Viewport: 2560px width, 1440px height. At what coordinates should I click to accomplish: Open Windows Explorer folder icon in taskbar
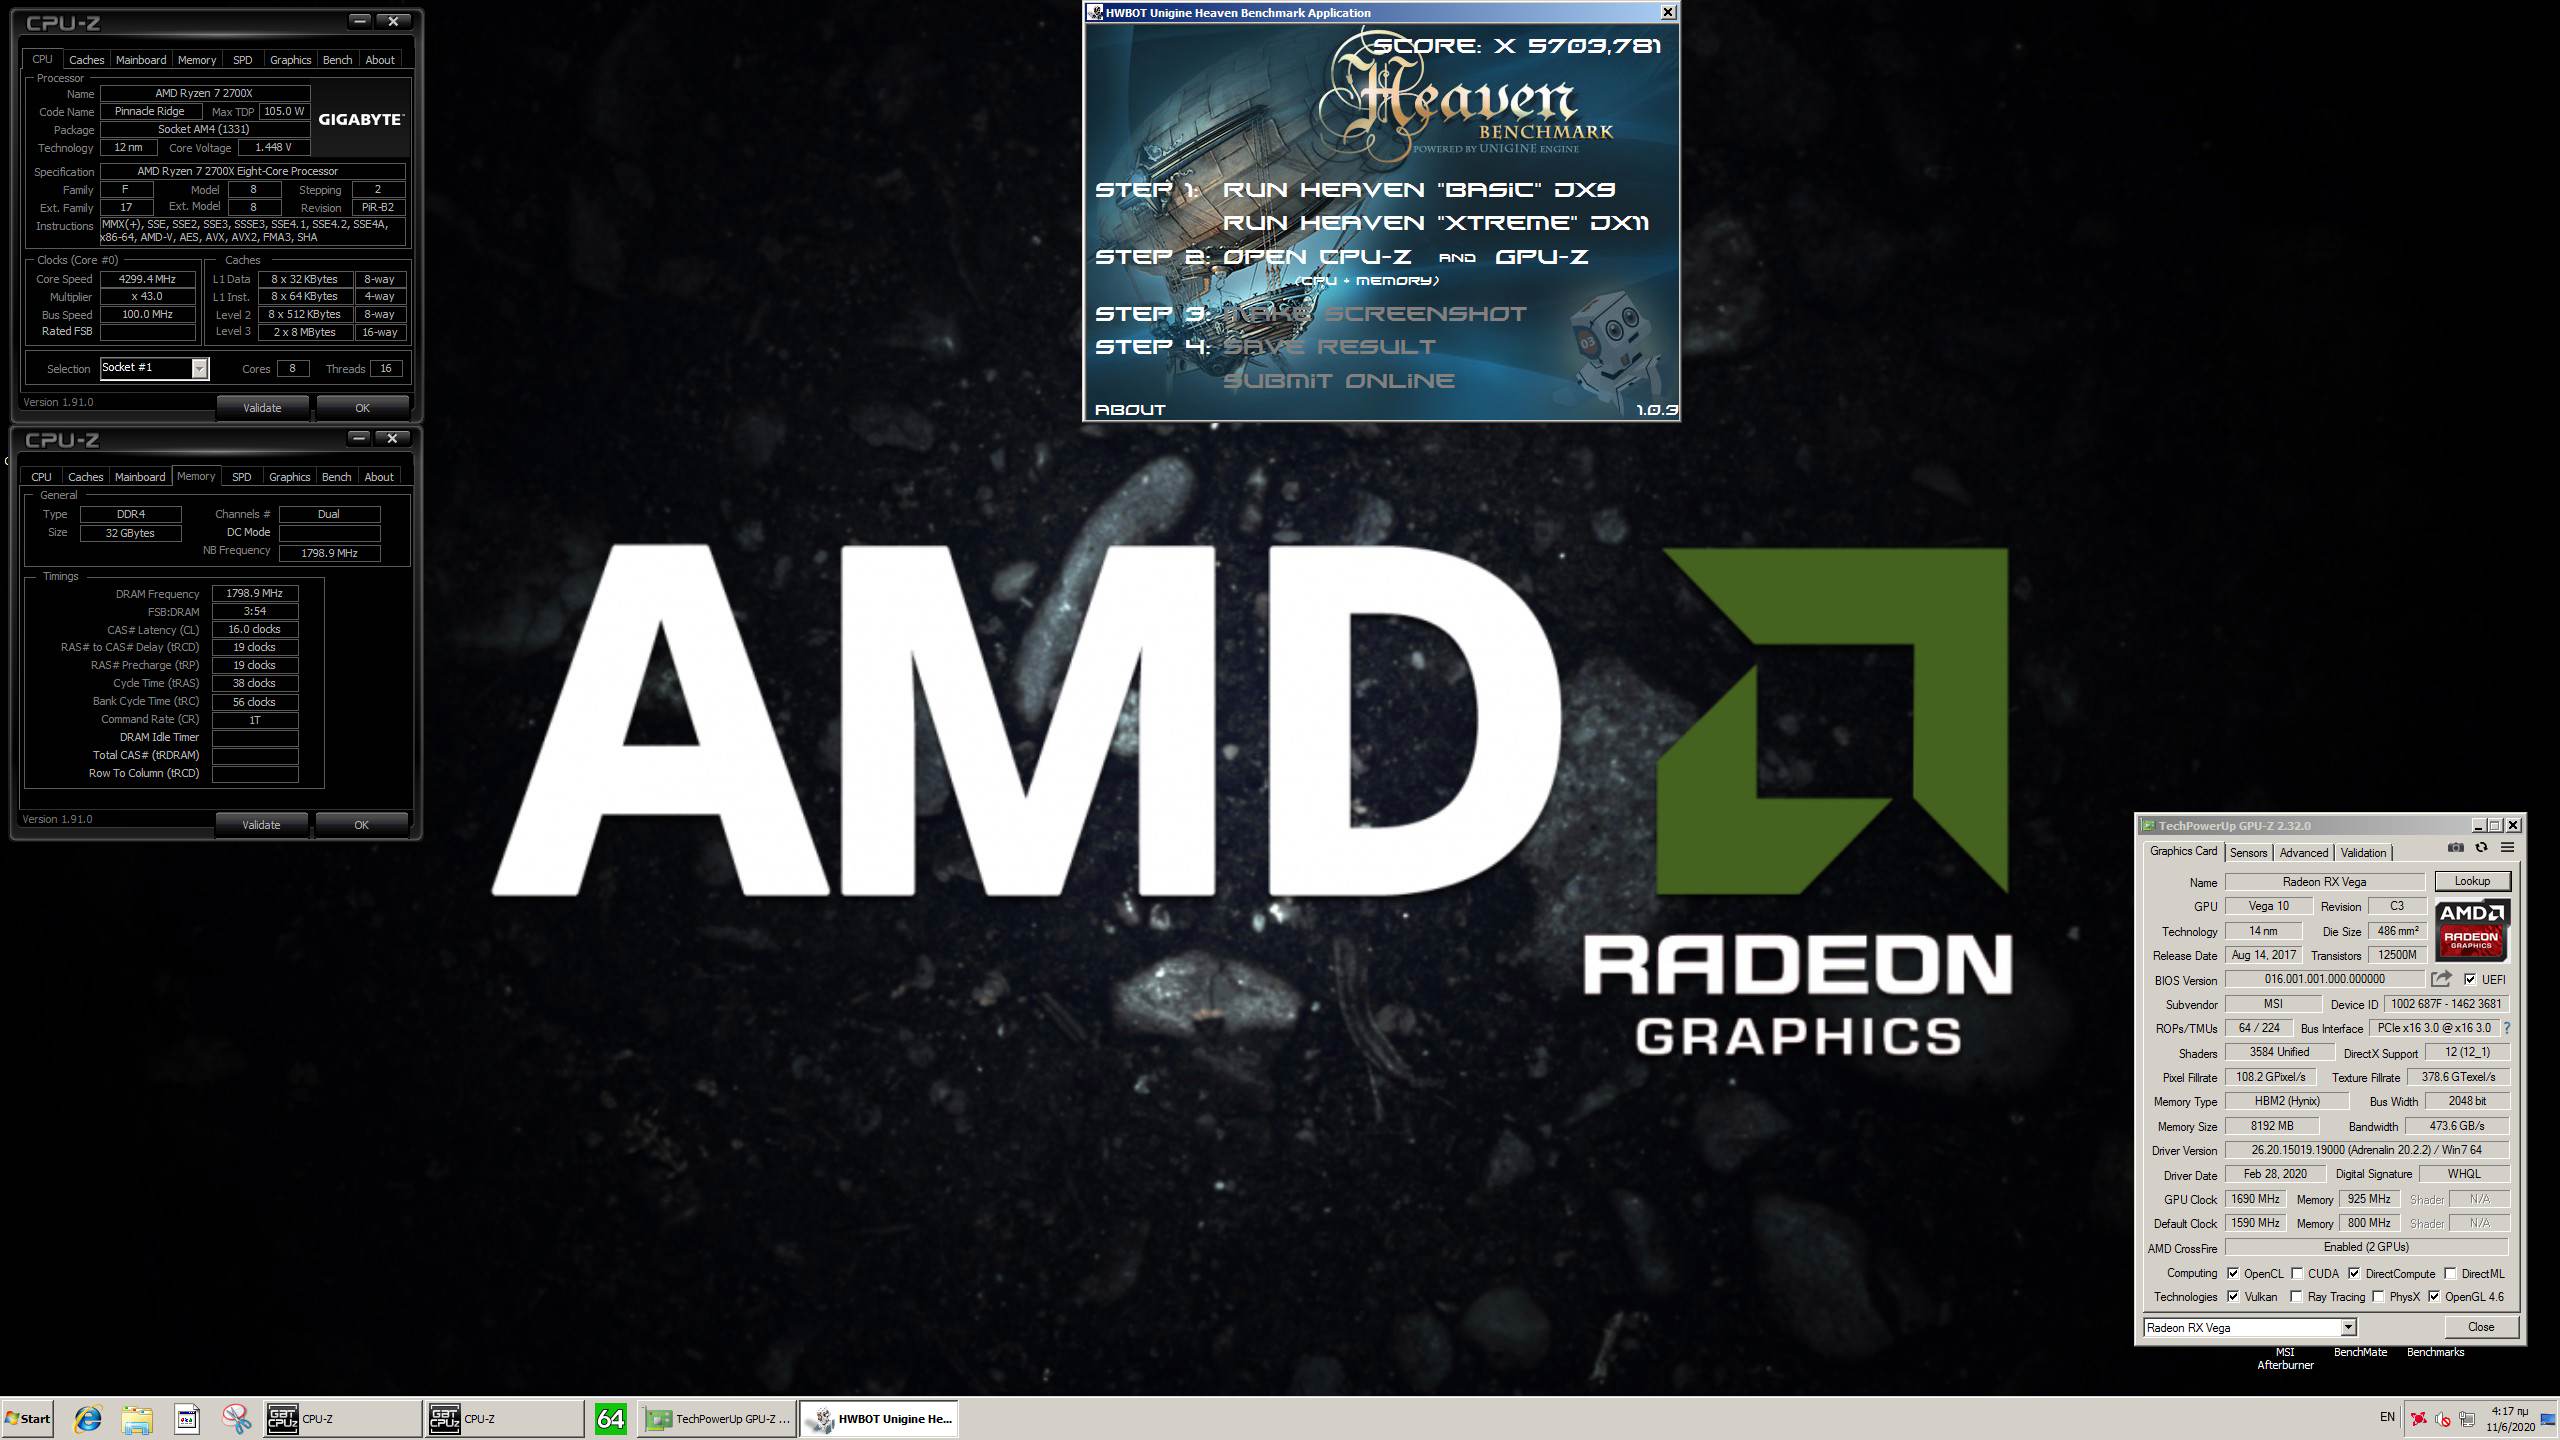point(137,1418)
